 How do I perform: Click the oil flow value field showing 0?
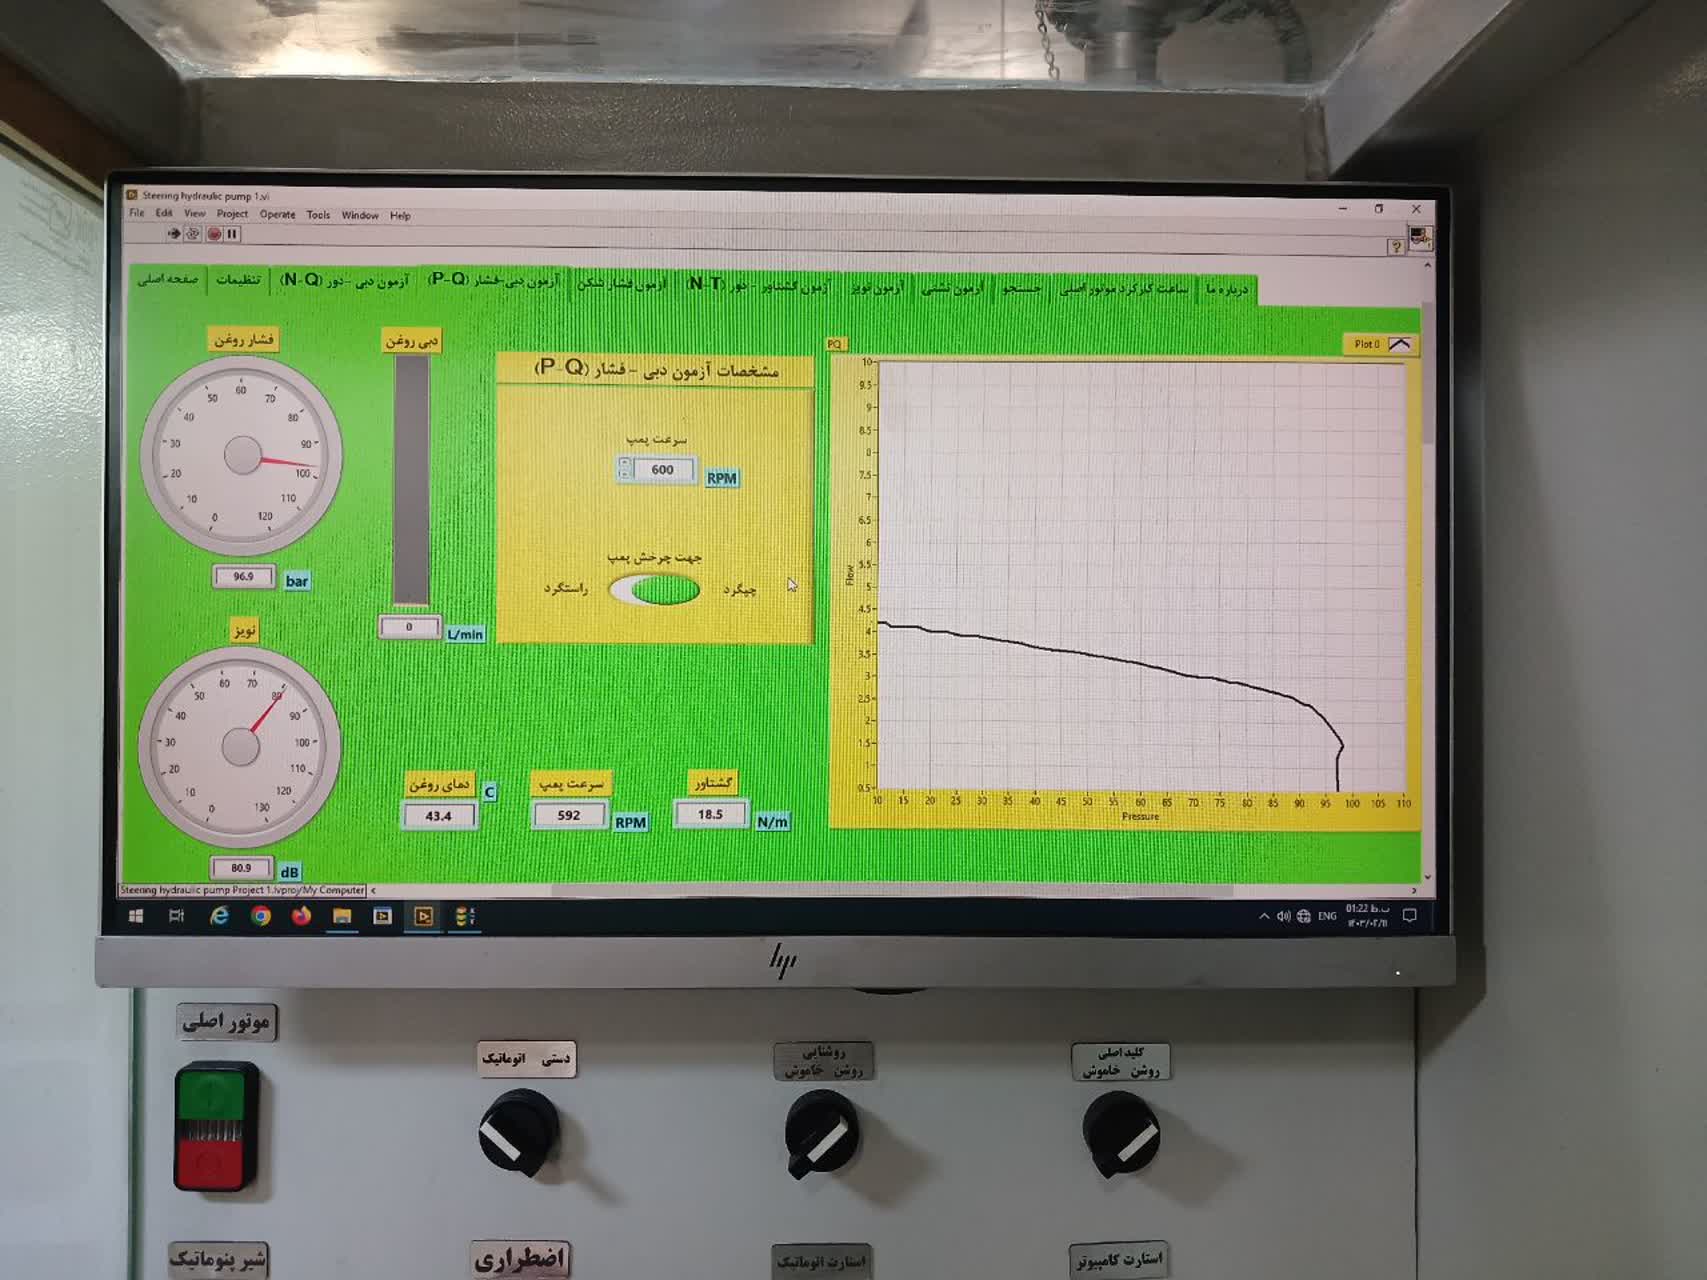coord(409,627)
